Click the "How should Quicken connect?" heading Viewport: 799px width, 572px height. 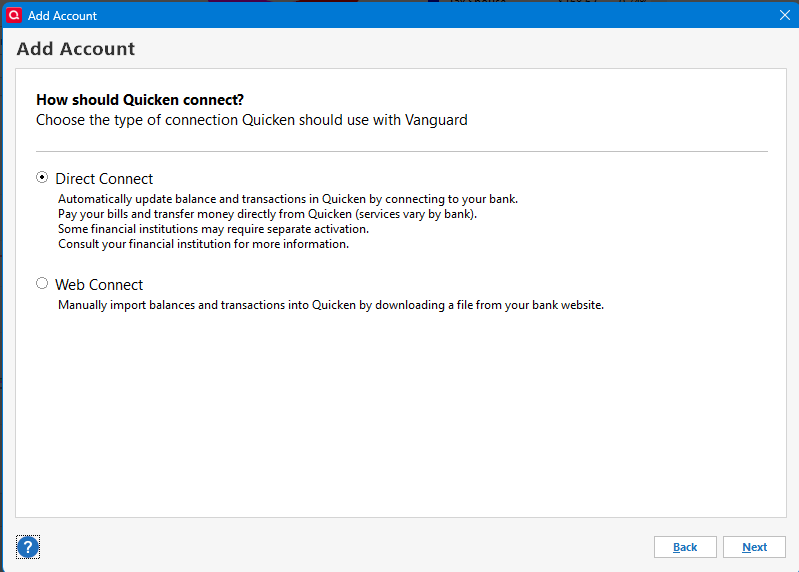click(x=140, y=100)
